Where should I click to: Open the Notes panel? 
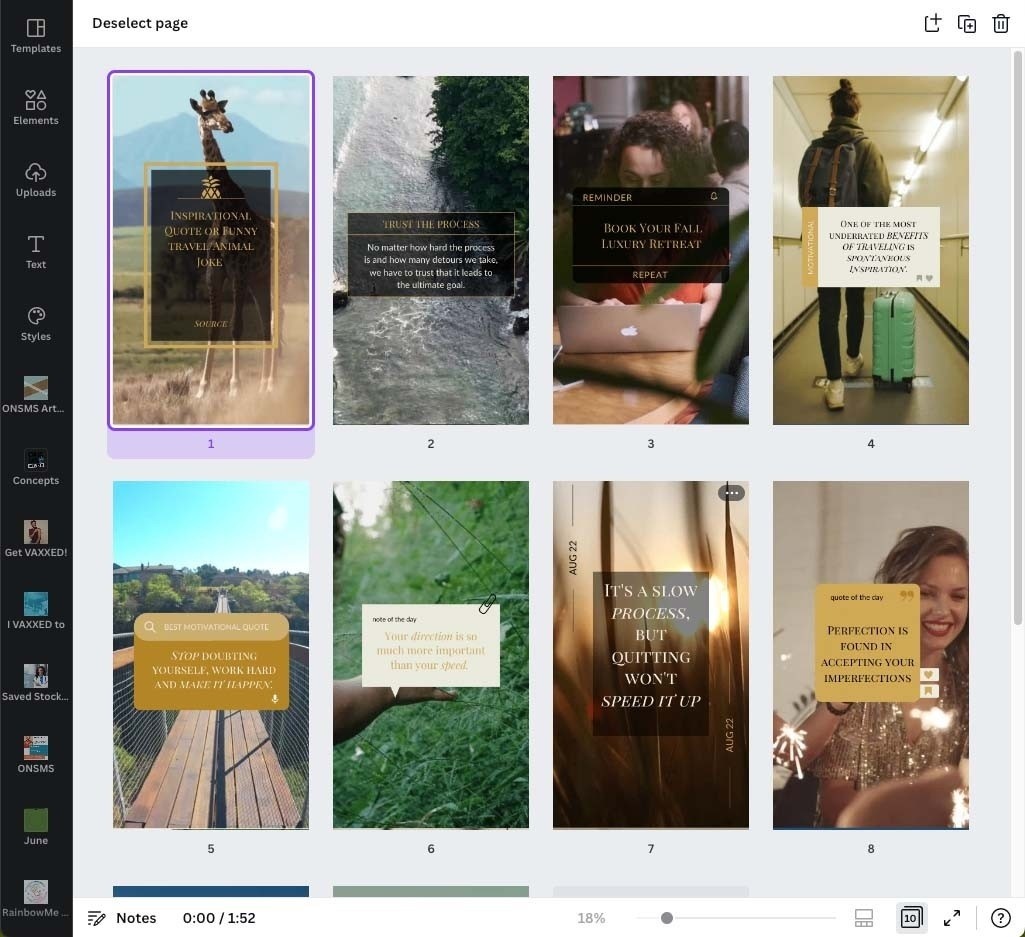122,918
